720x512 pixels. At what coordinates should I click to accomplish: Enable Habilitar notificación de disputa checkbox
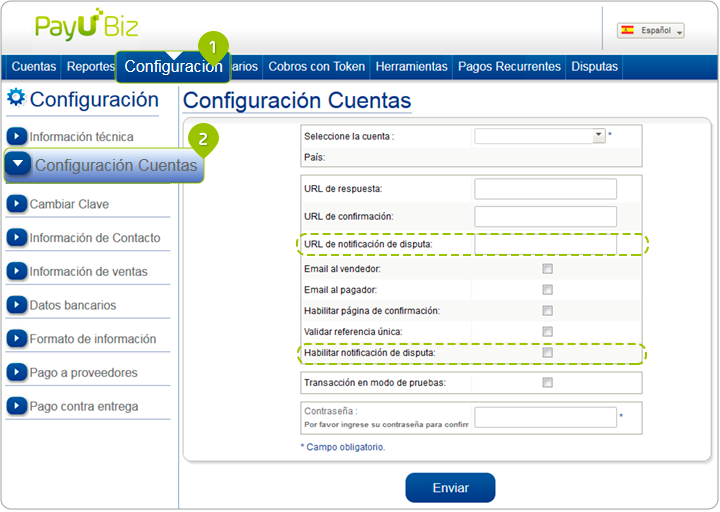tap(547, 353)
